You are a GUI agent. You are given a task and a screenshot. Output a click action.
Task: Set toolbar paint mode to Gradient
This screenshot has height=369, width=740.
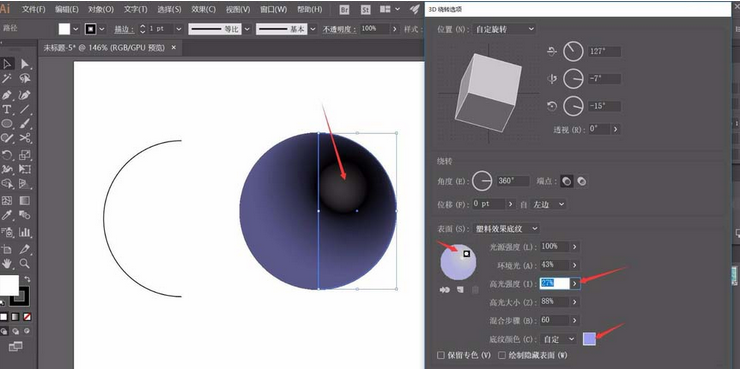click(15, 317)
